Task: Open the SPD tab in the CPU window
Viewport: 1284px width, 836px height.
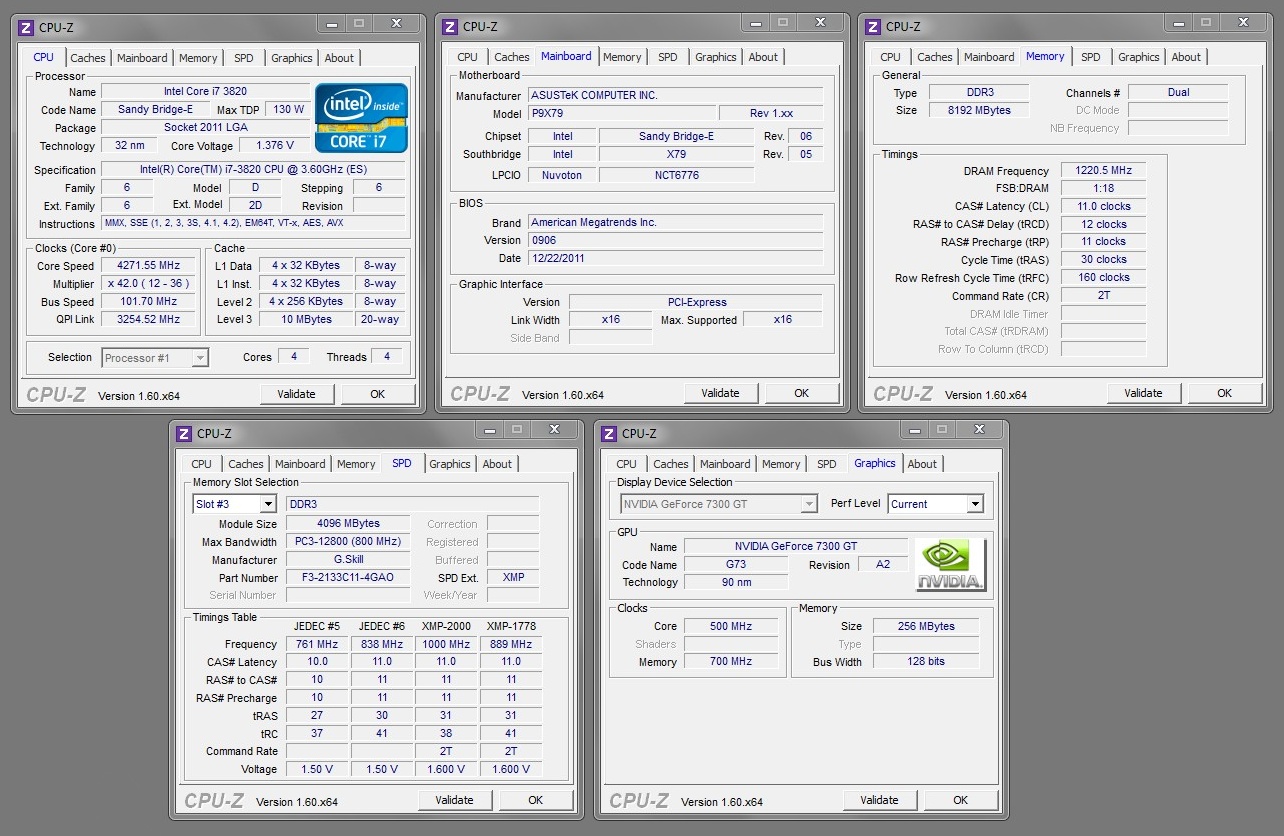Action: (x=244, y=58)
